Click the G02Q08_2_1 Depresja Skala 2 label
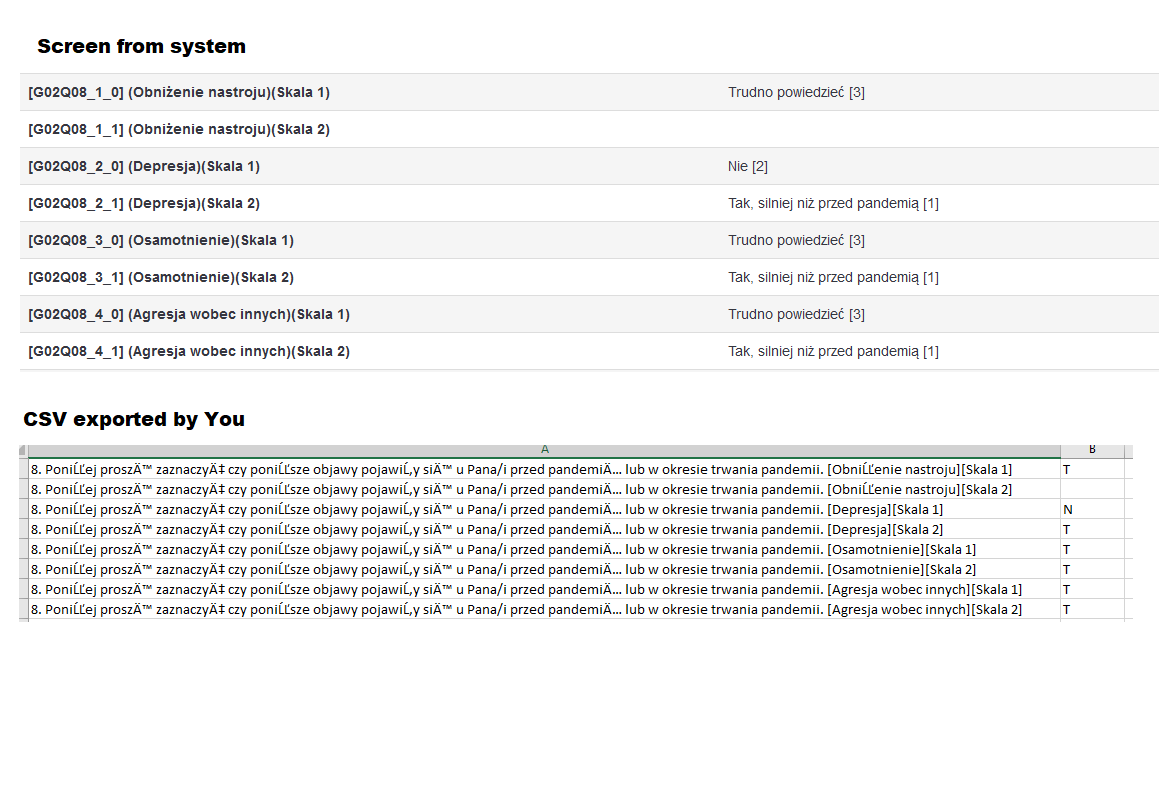The width and height of the screenshot is (1159, 801). coord(144,203)
